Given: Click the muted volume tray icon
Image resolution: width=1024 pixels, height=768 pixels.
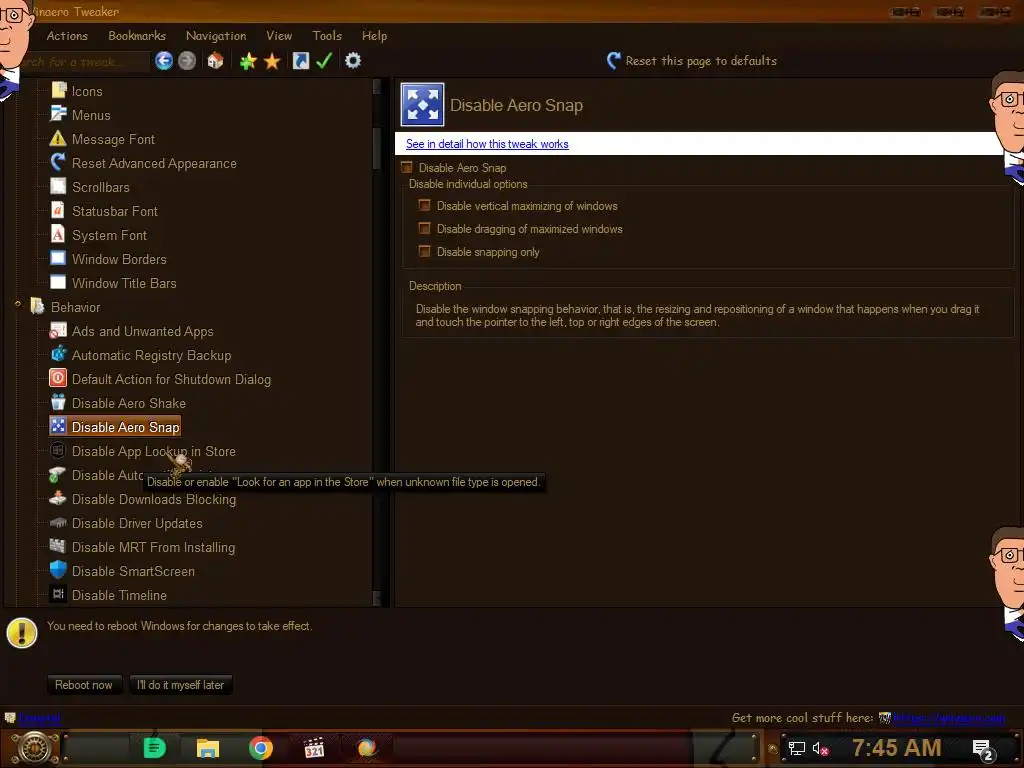Looking at the screenshot, I should click(x=820, y=749).
